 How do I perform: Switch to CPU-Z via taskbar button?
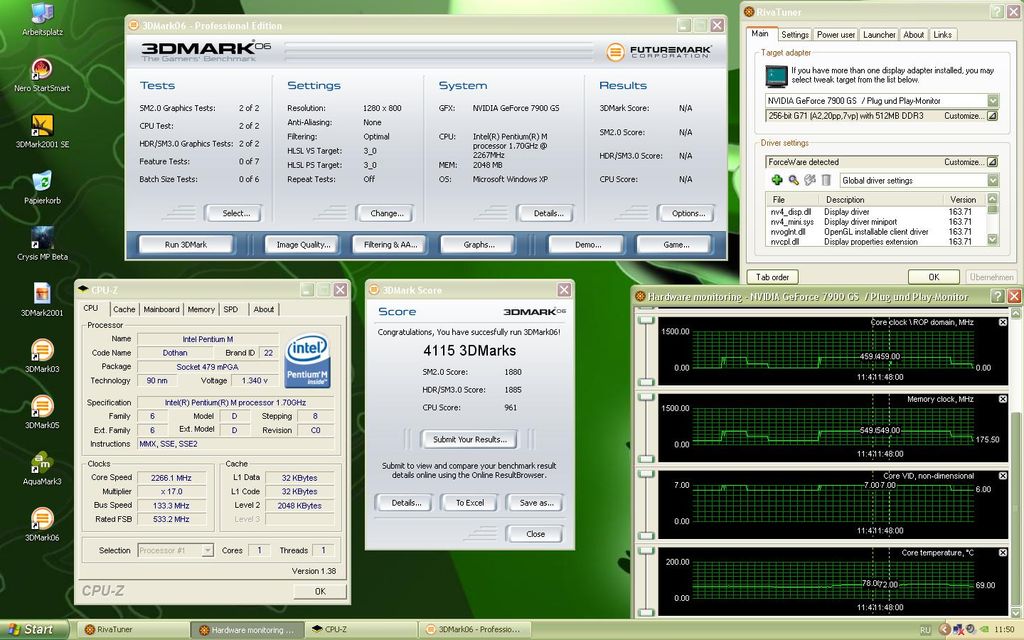tap(359, 630)
